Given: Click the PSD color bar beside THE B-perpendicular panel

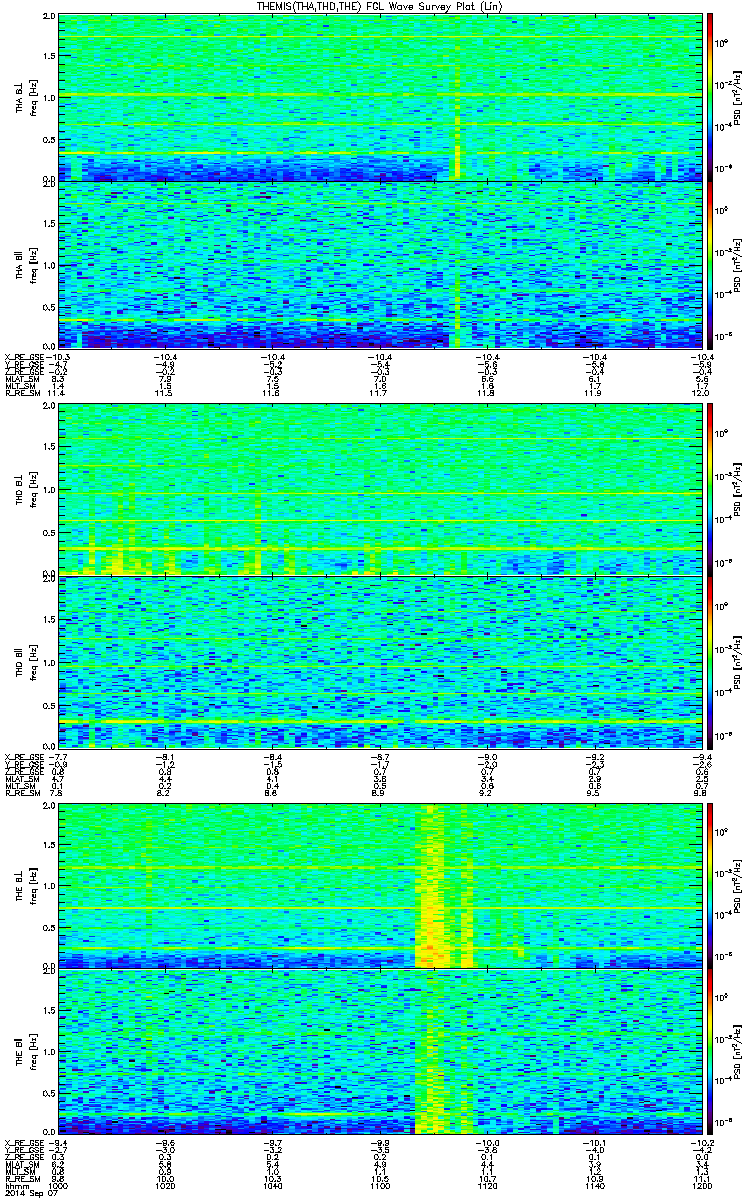Looking at the screenshot, I should pos(711,886).
